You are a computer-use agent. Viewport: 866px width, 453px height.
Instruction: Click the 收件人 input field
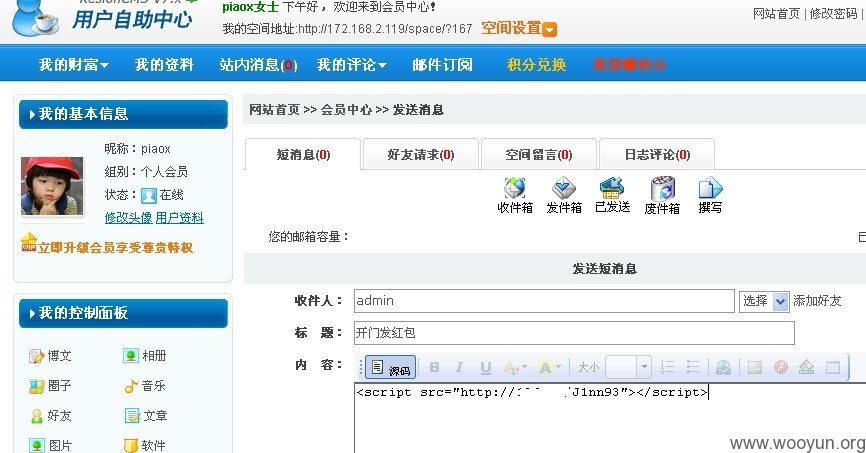(x=544, y=301)
